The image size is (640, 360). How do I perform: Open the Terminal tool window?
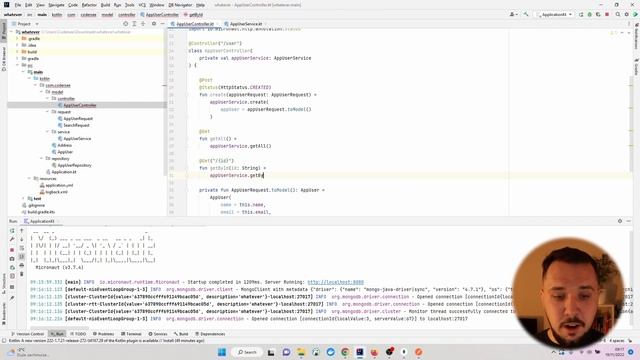(x=131, y=334)
